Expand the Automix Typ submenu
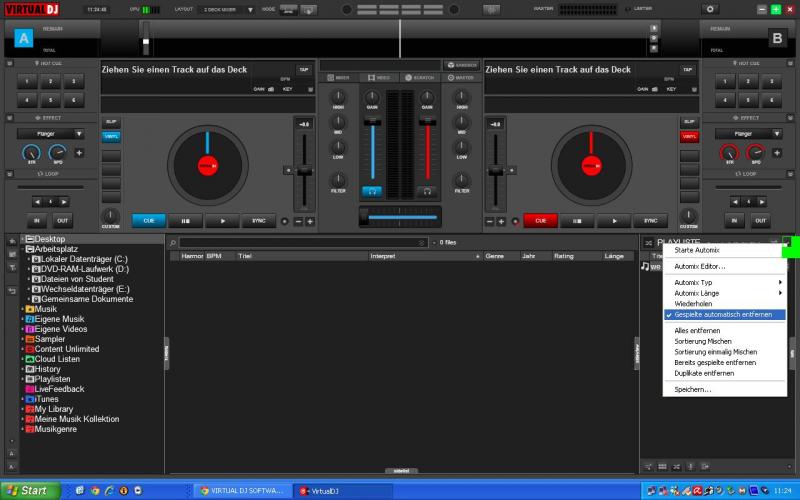Screen dimensions: 800x500 pos(724,282)
